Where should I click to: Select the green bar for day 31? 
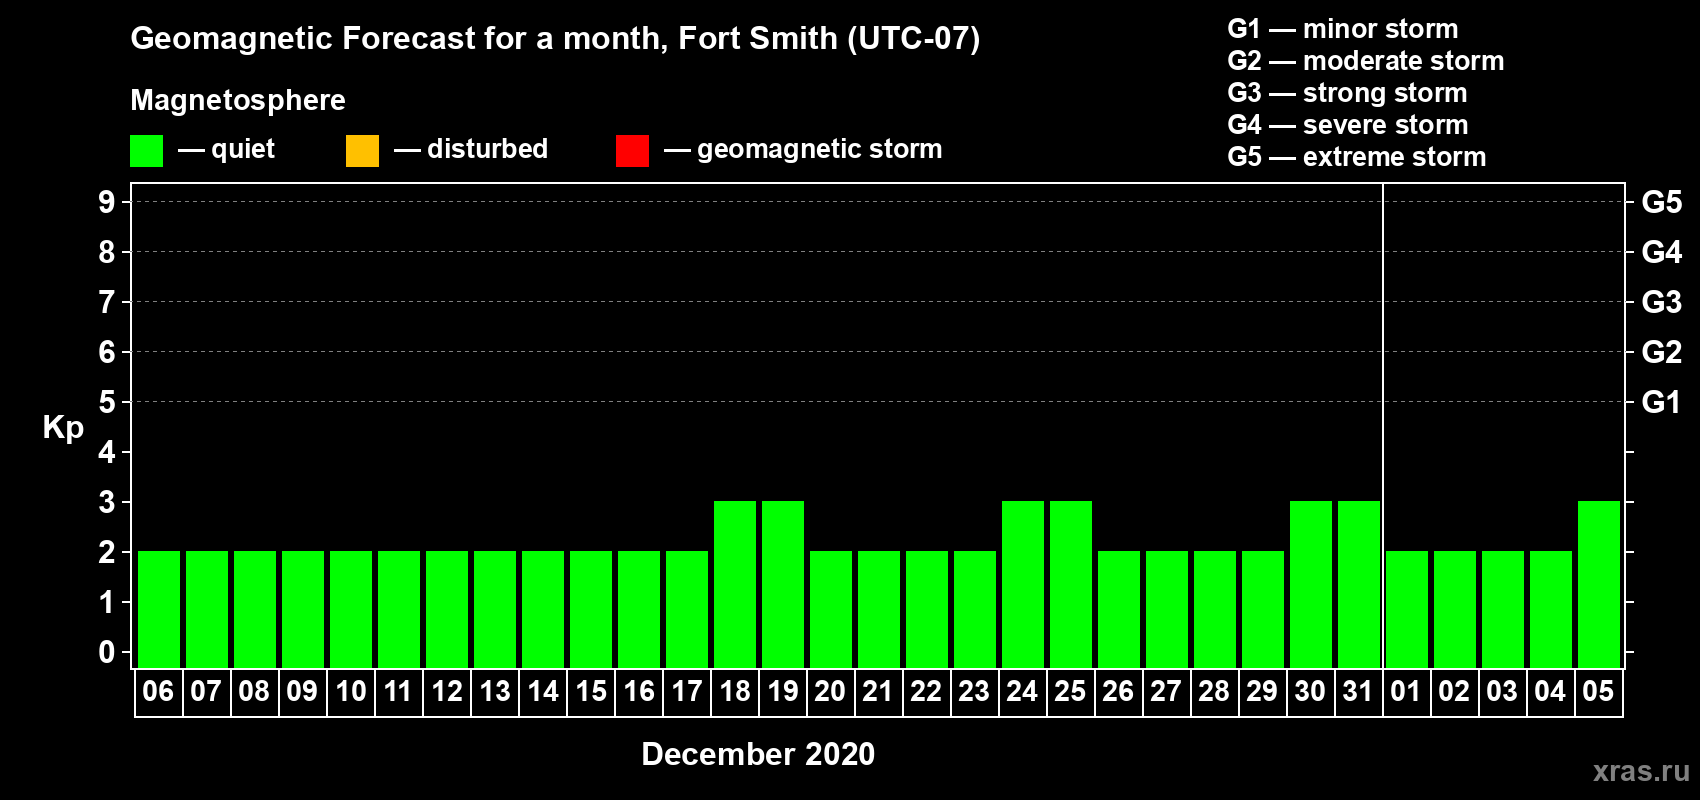(x=1359, y=584)
